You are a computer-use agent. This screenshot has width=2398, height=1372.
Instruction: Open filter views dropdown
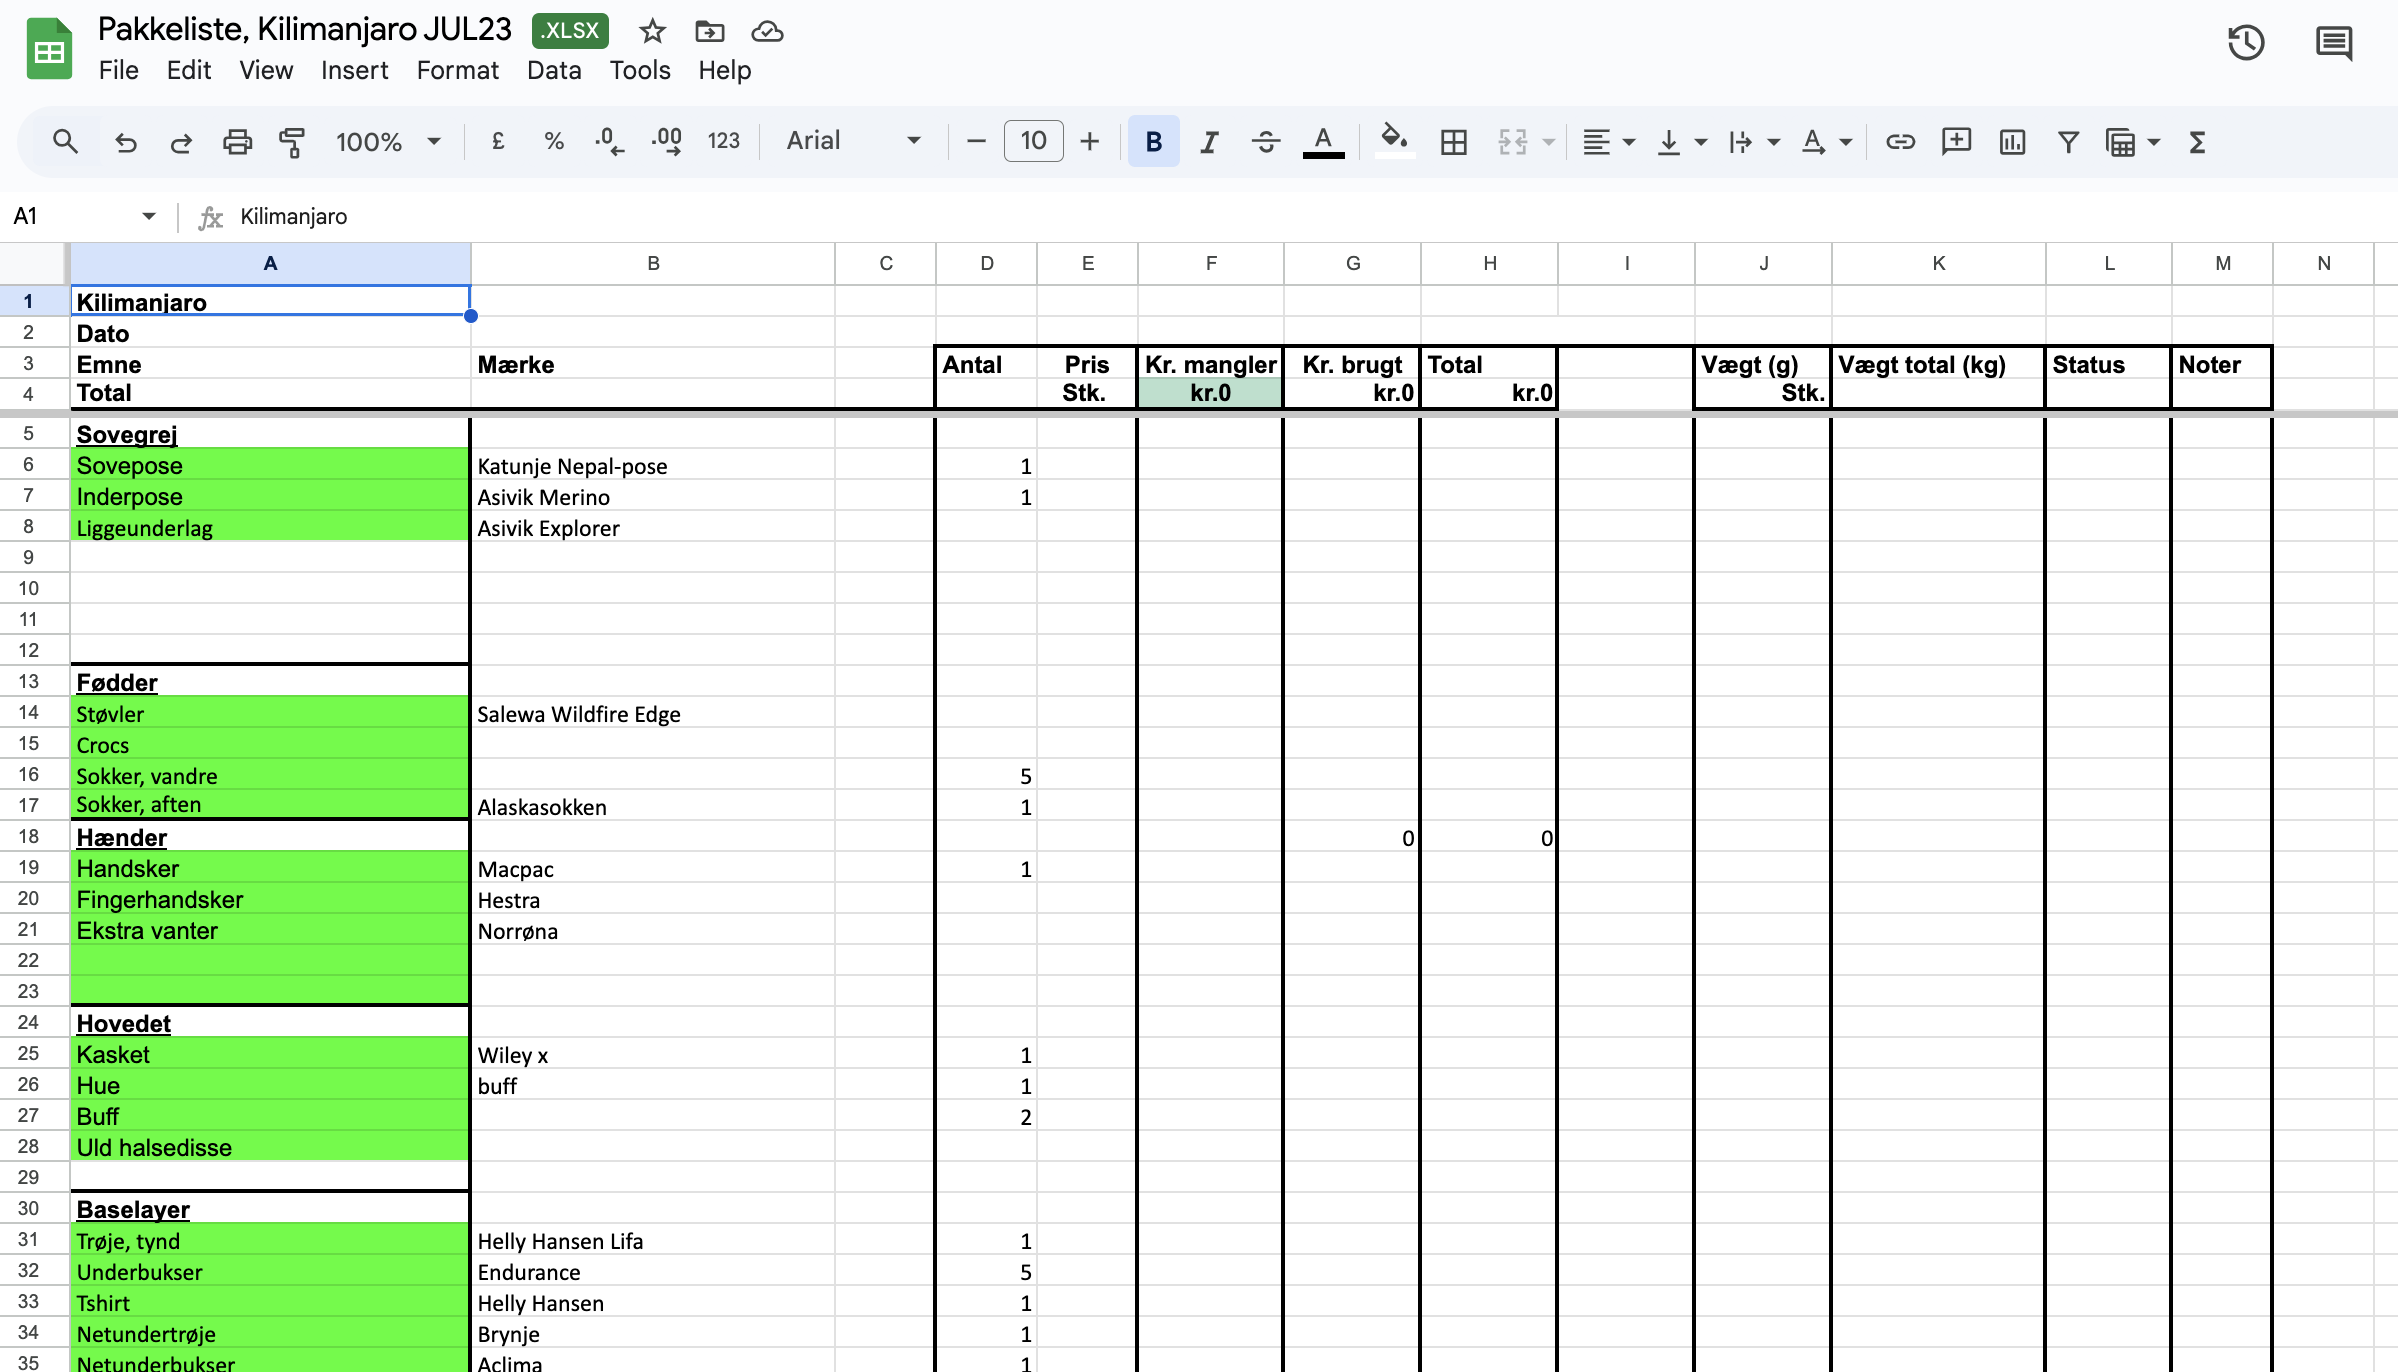point(2132,142)
